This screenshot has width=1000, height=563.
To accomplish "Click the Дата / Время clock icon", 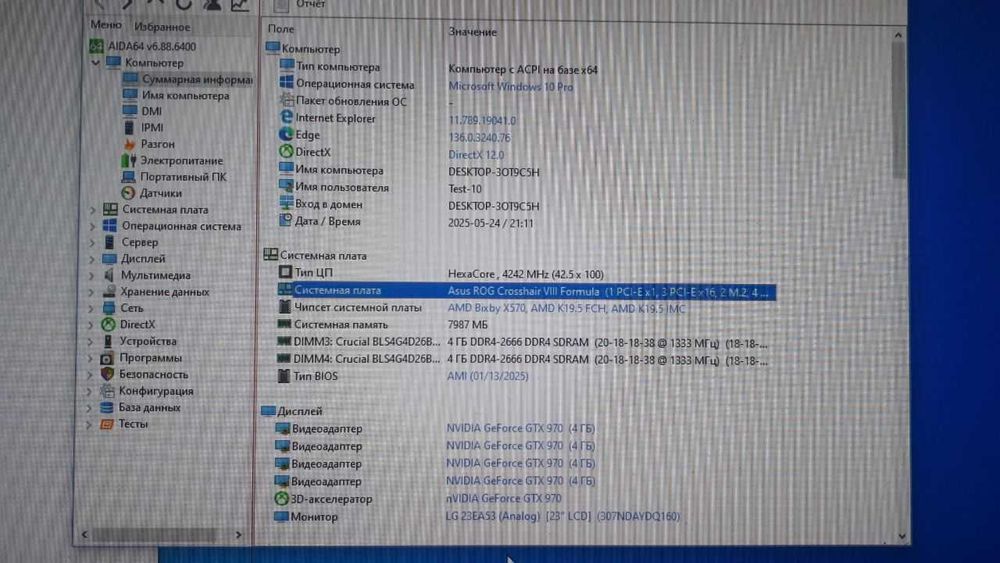I will (x=285, y=220).
